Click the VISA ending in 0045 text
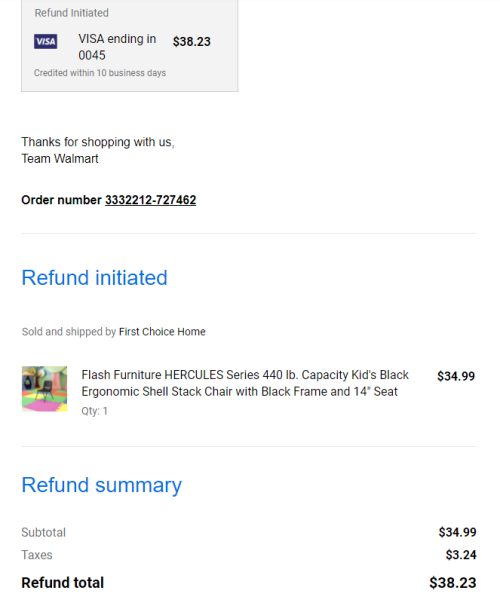 pyautogui.click(x=117, y=47)
